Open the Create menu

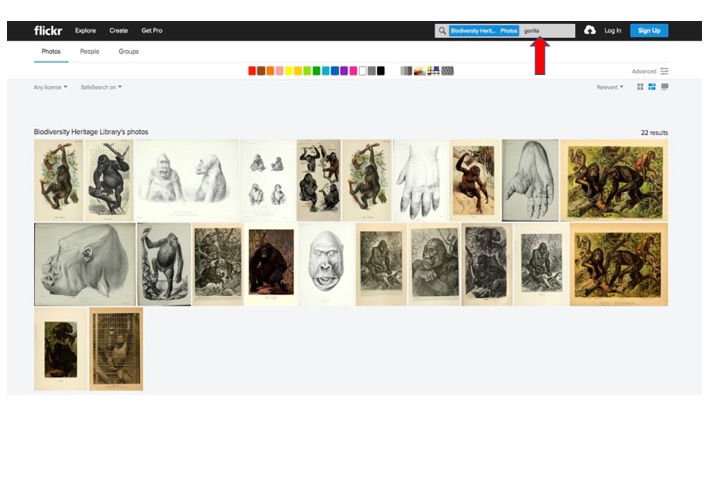click(118, 30)
